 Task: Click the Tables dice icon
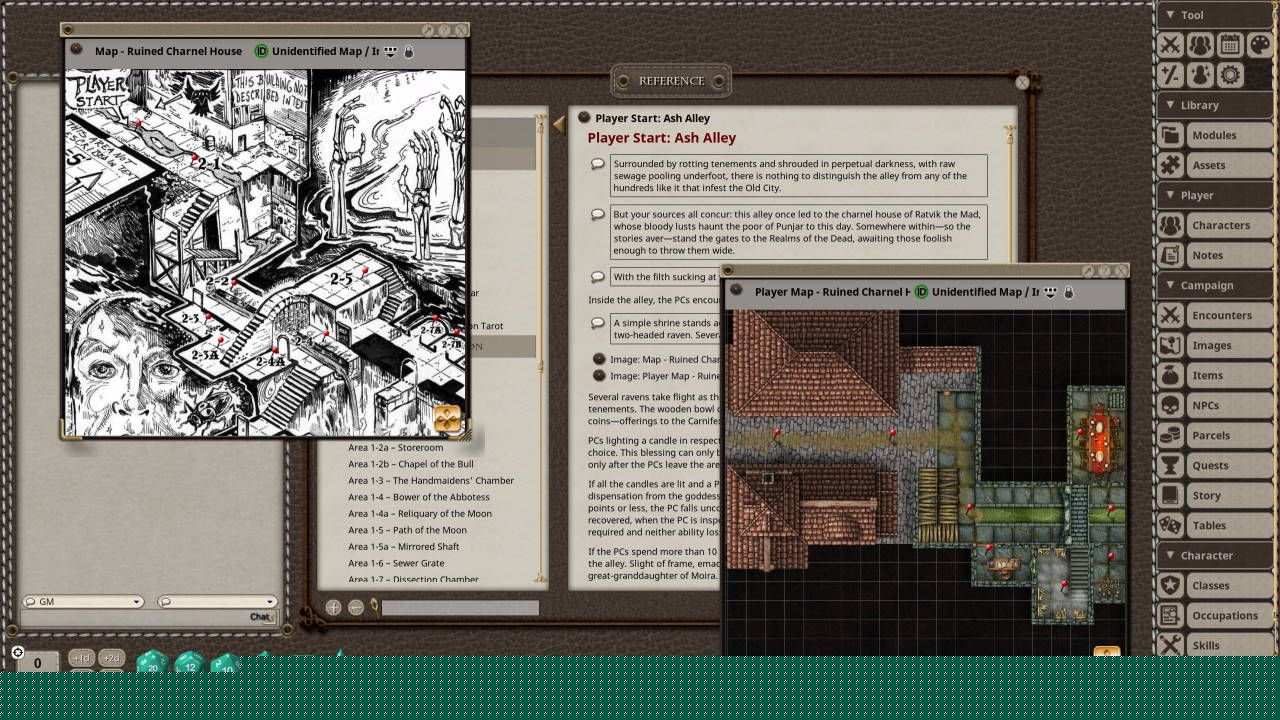1170,525
